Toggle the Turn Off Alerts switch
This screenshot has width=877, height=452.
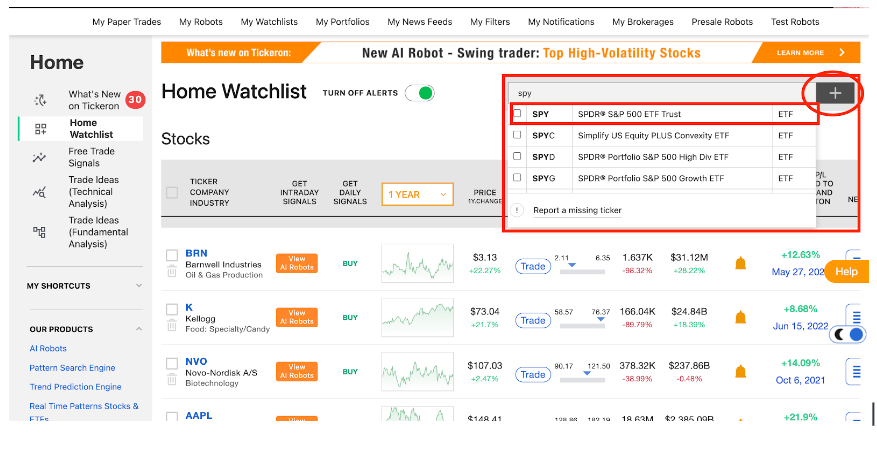tap(420, 93)
